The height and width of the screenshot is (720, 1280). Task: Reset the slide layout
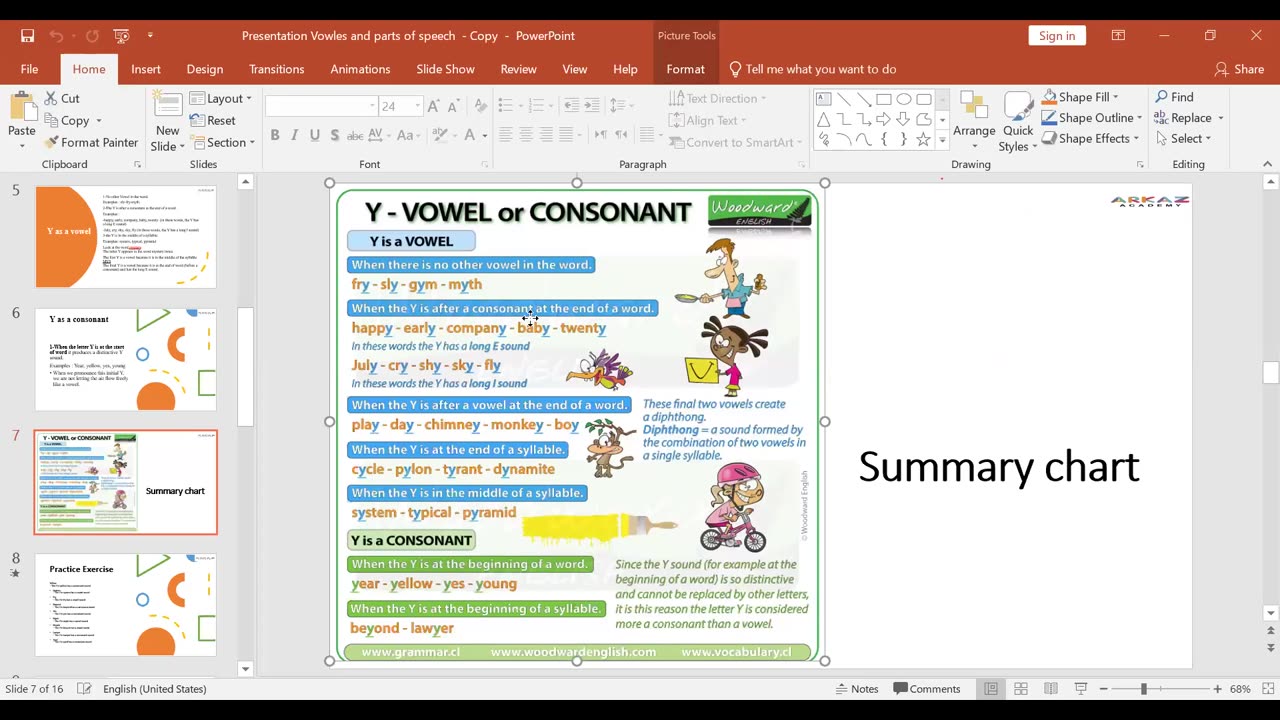[212, 120]
